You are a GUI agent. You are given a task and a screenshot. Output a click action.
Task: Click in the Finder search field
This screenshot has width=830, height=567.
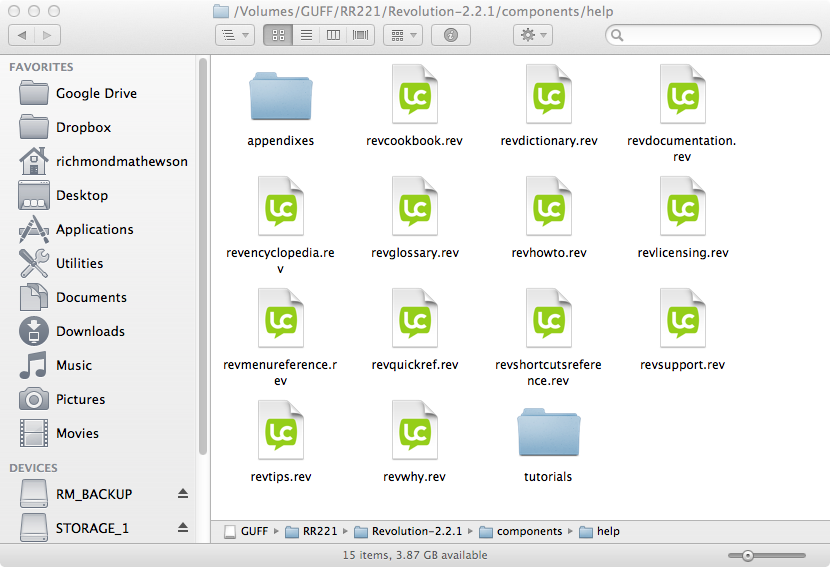(x=720, y=35)
